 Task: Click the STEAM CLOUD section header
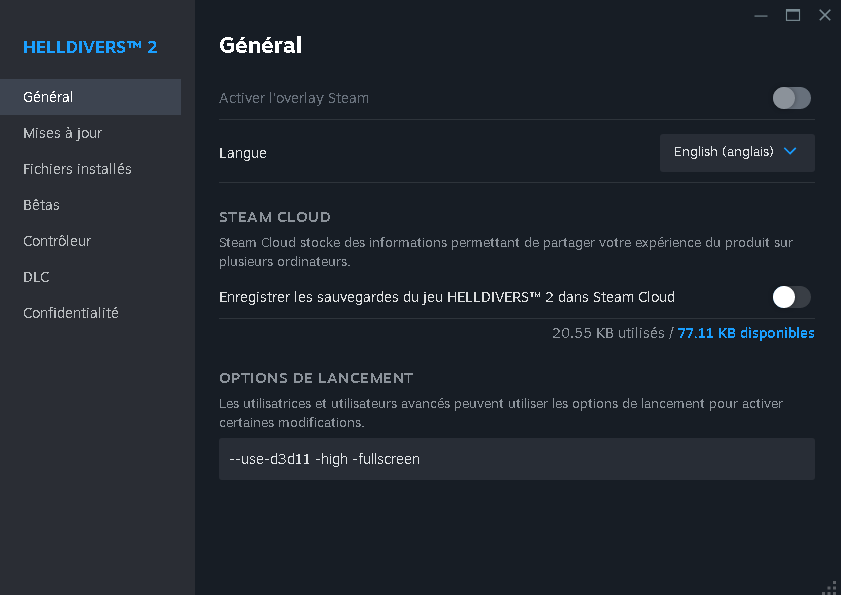point(275,217)
